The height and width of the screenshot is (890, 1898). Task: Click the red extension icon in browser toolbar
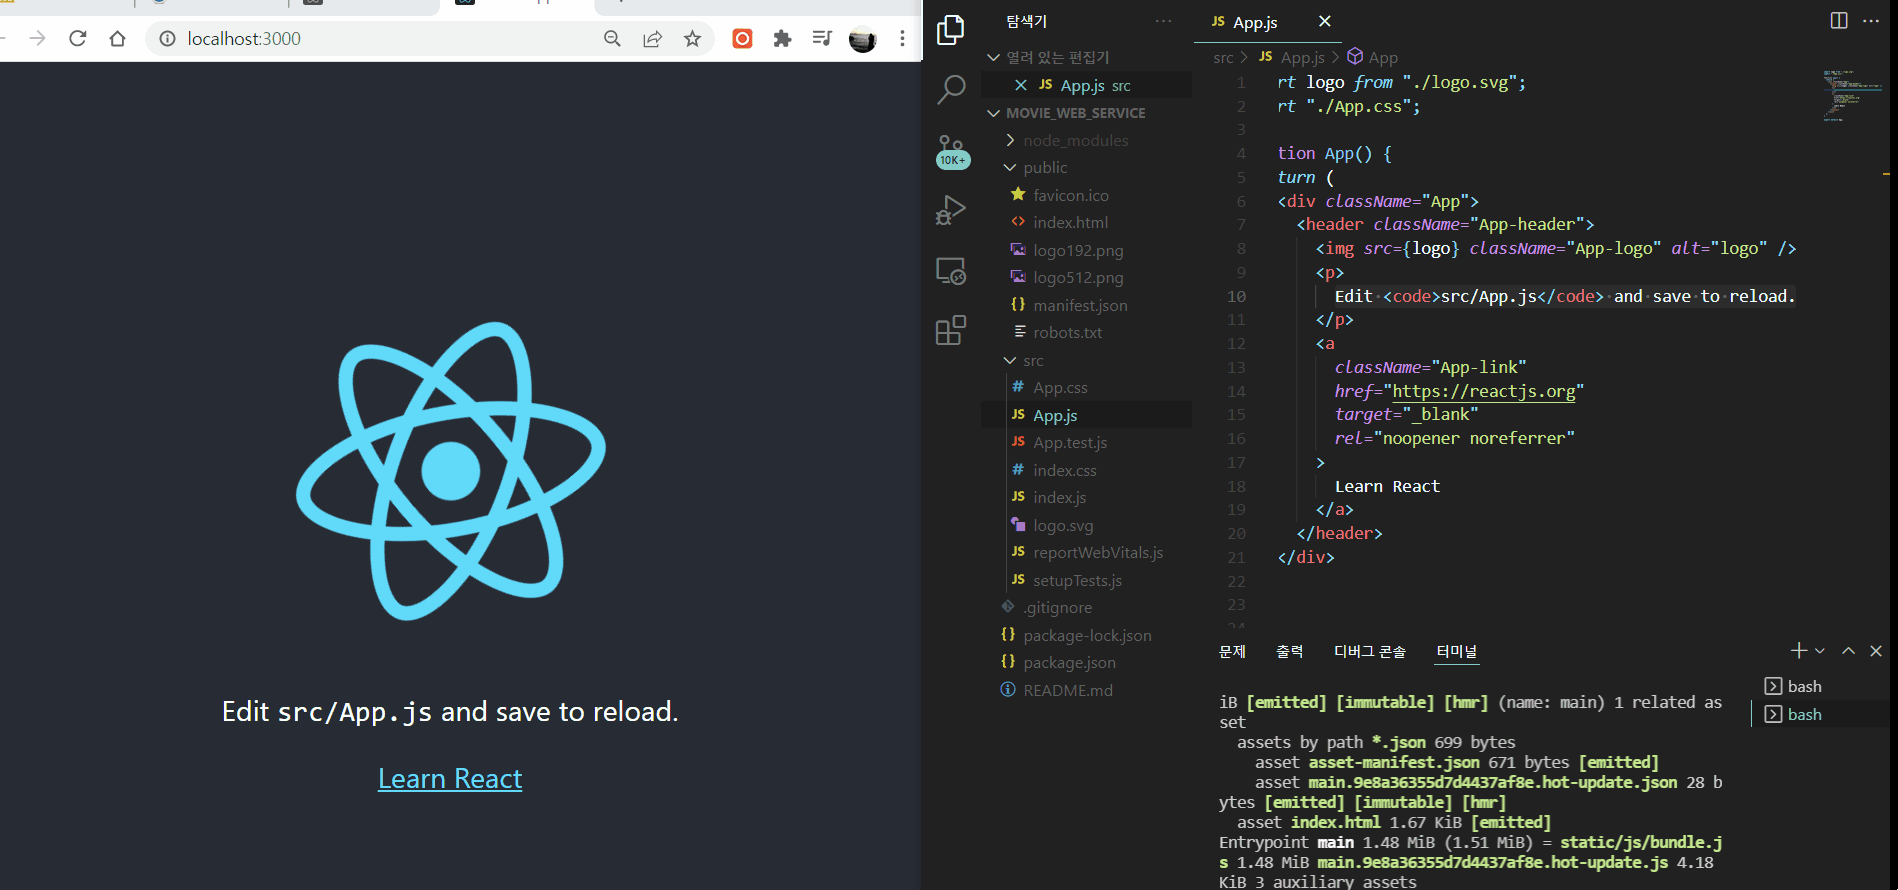click(x=742, y=38)
